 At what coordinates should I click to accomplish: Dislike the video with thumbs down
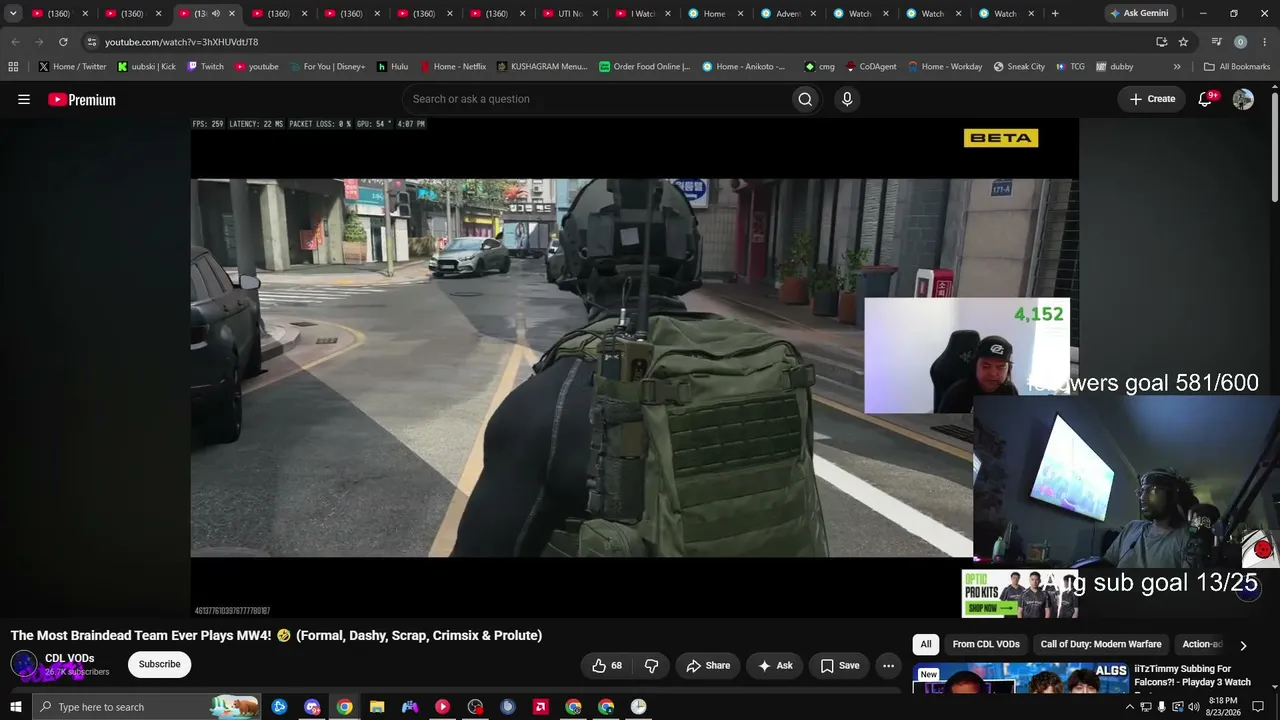point(651,665)
